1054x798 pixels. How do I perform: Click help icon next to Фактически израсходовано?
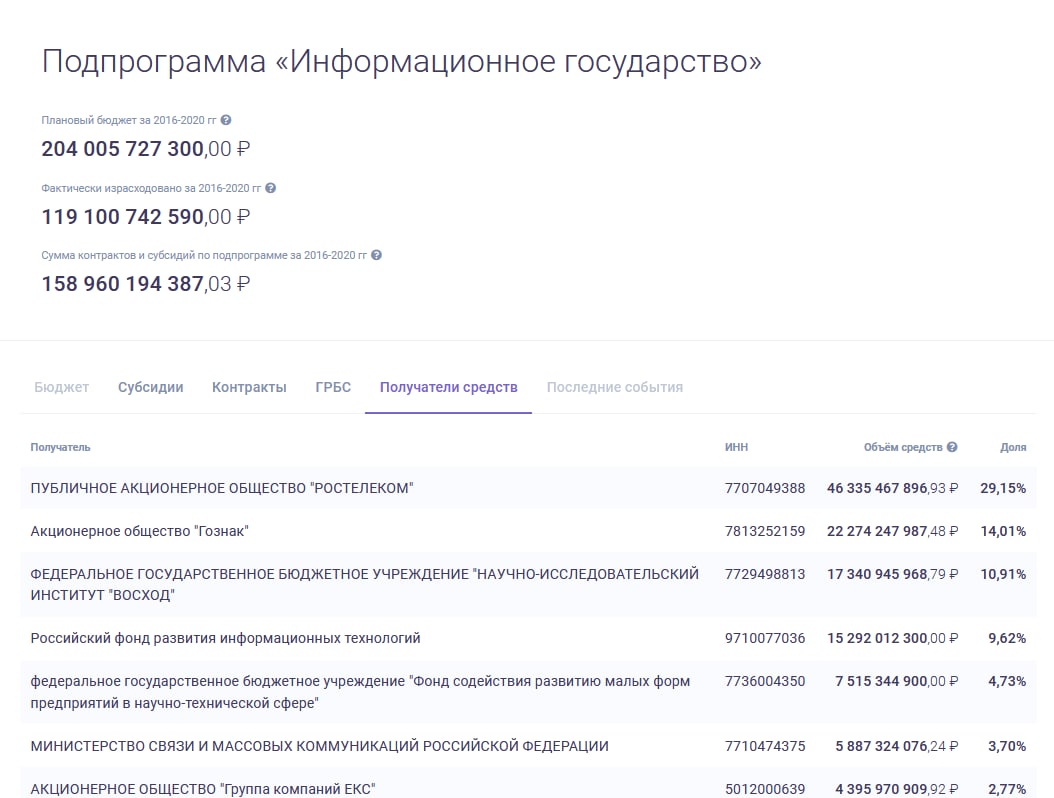point(270,188)
